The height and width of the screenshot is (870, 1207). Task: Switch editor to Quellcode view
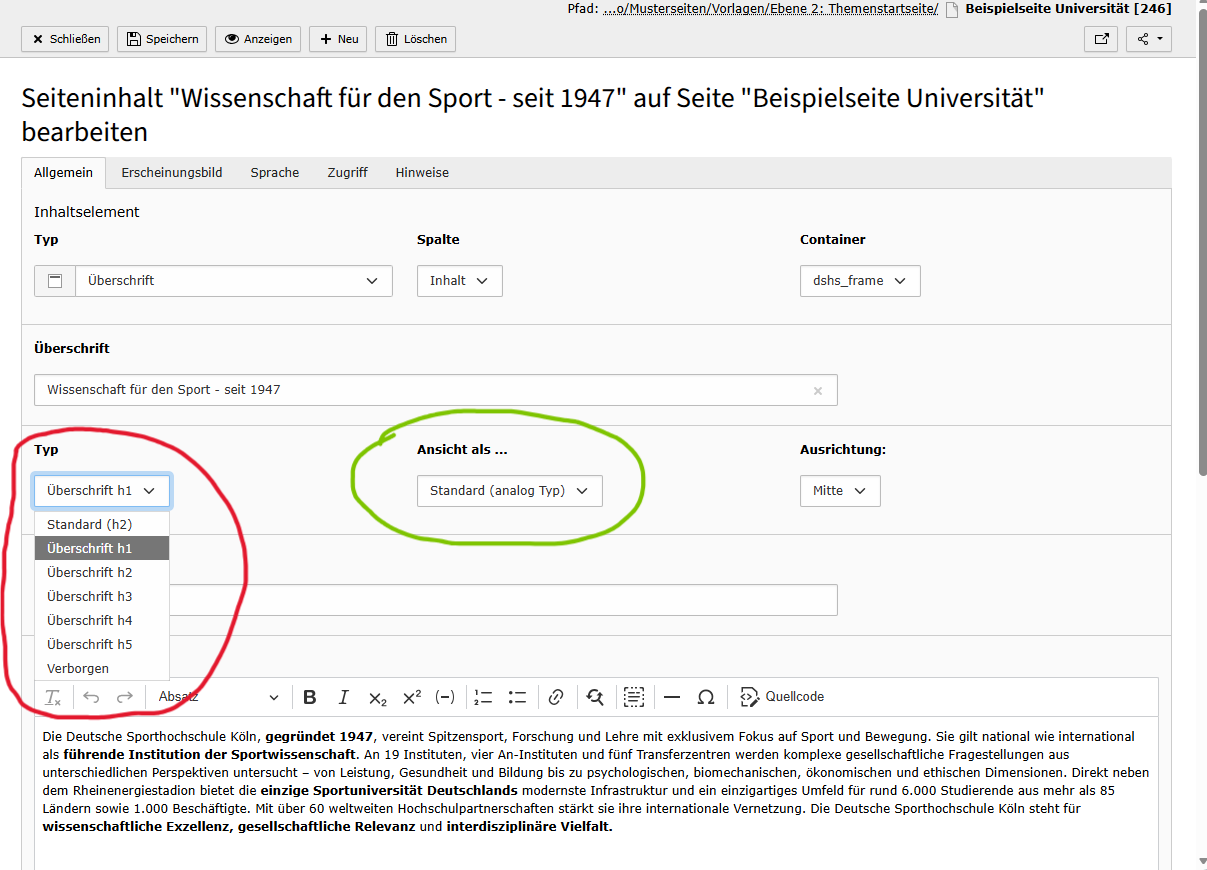tap(782, 697)
